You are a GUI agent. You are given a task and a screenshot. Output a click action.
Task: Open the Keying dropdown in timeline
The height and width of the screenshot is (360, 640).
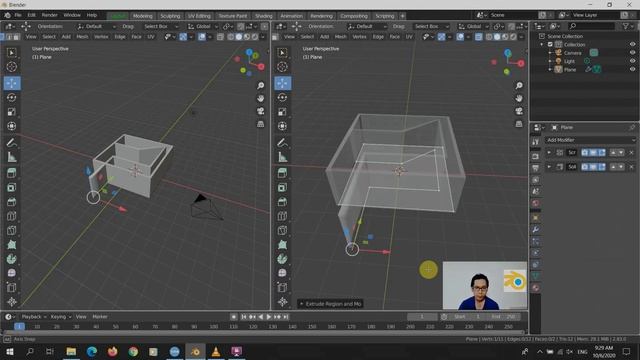point(60,317)
